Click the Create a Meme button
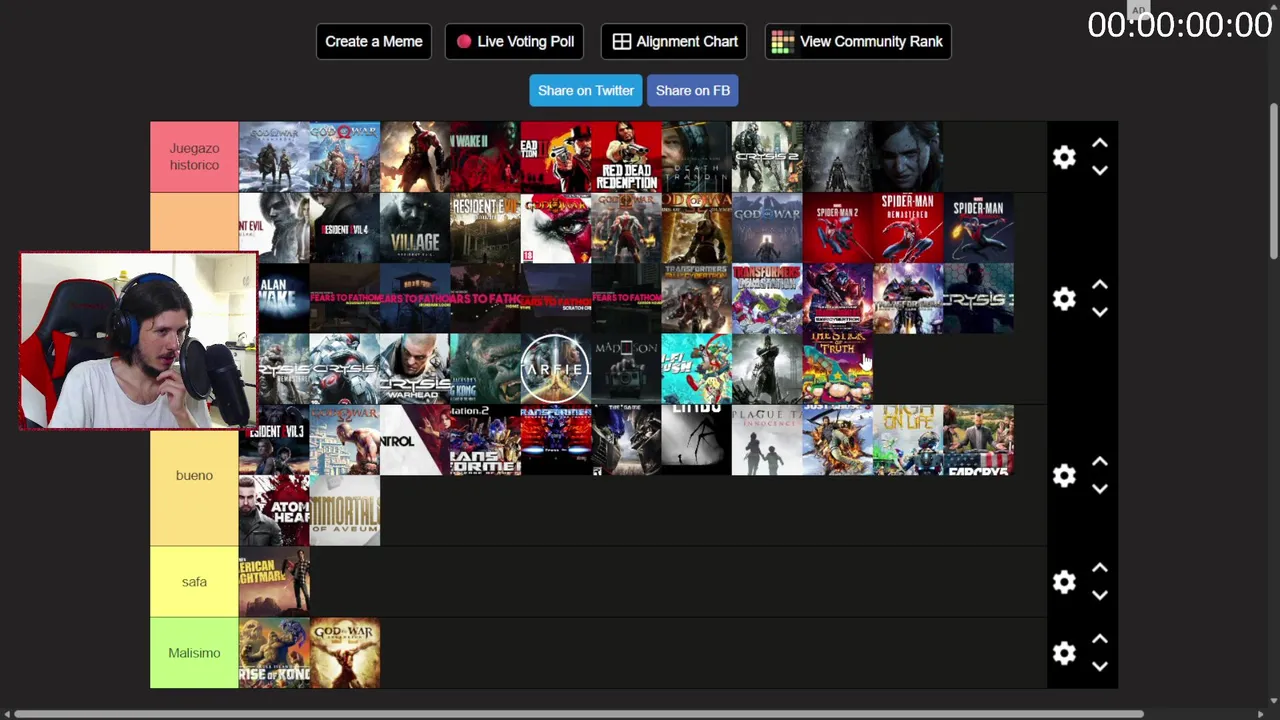Viewport: 1280px width, 720px height. click(374, 41)
